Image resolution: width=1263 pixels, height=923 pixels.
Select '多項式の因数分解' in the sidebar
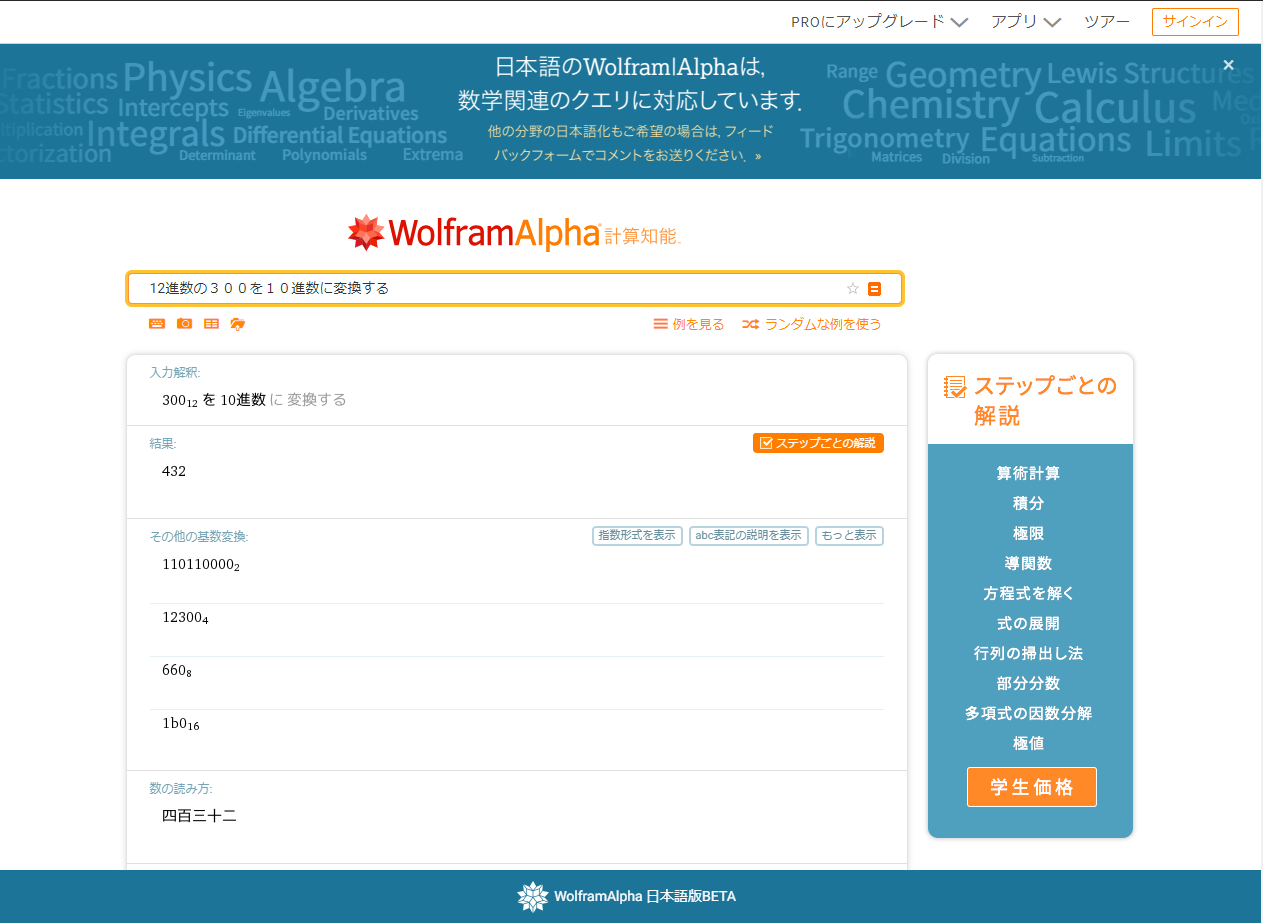point(1029,713)
